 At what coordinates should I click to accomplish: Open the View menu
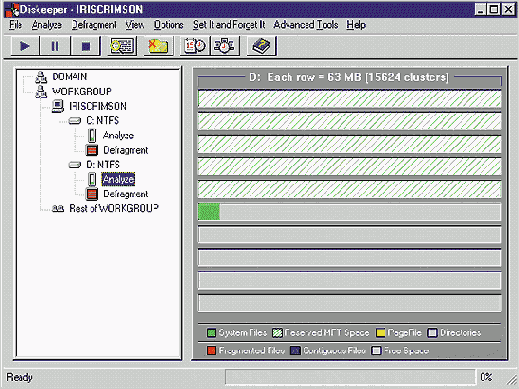[135, 25]
